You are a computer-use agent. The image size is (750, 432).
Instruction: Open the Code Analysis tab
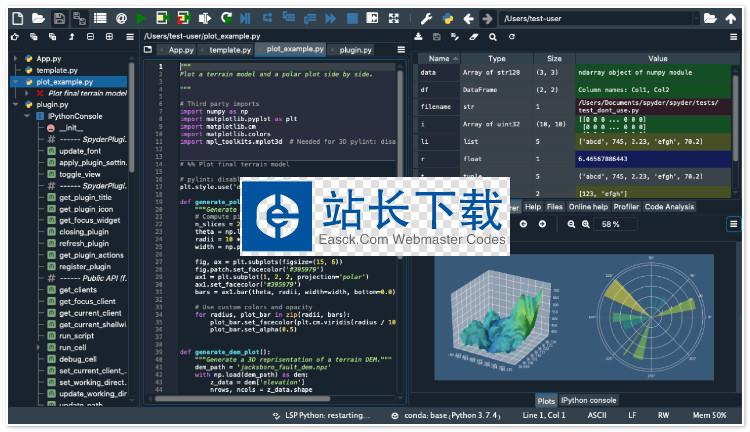670,206
